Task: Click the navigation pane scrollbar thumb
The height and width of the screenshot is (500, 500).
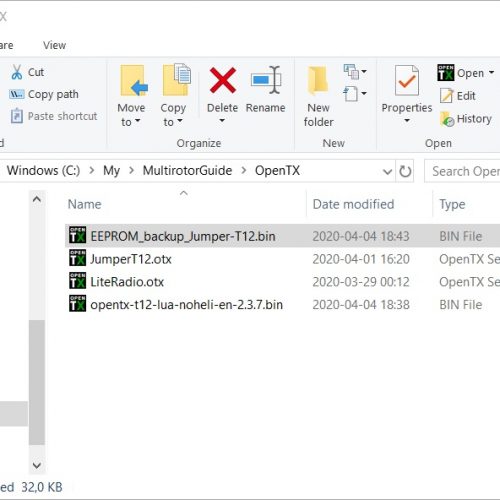Action: click(x=37, y=382)
